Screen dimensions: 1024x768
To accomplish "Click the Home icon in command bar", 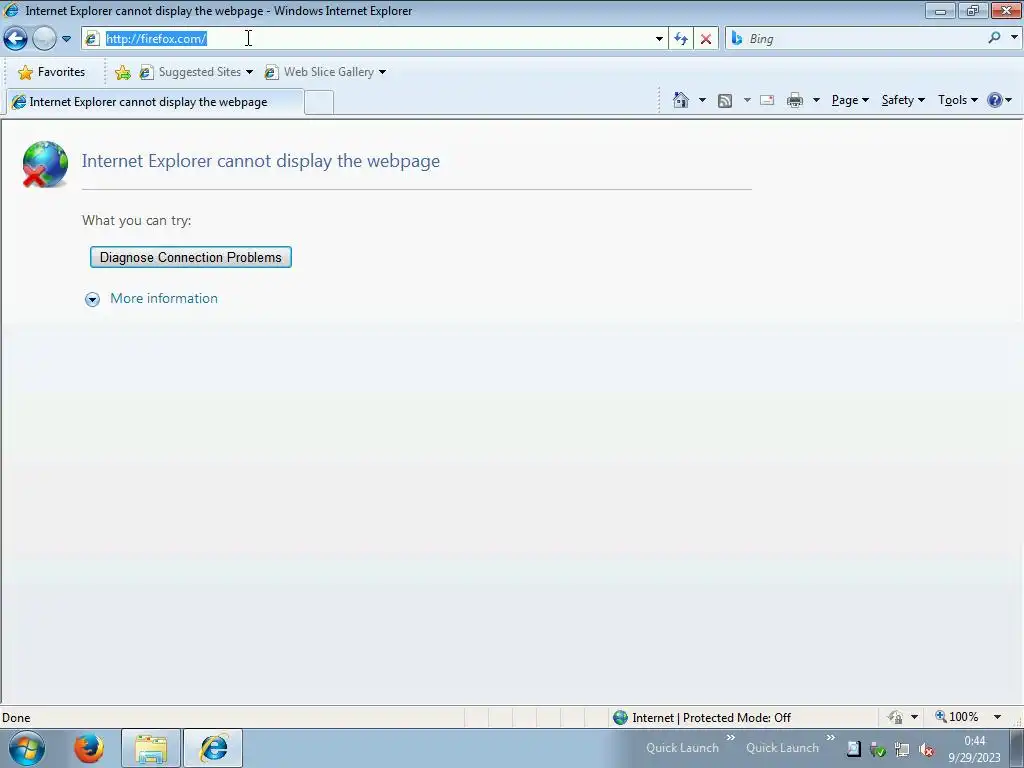I will [680, 100].
